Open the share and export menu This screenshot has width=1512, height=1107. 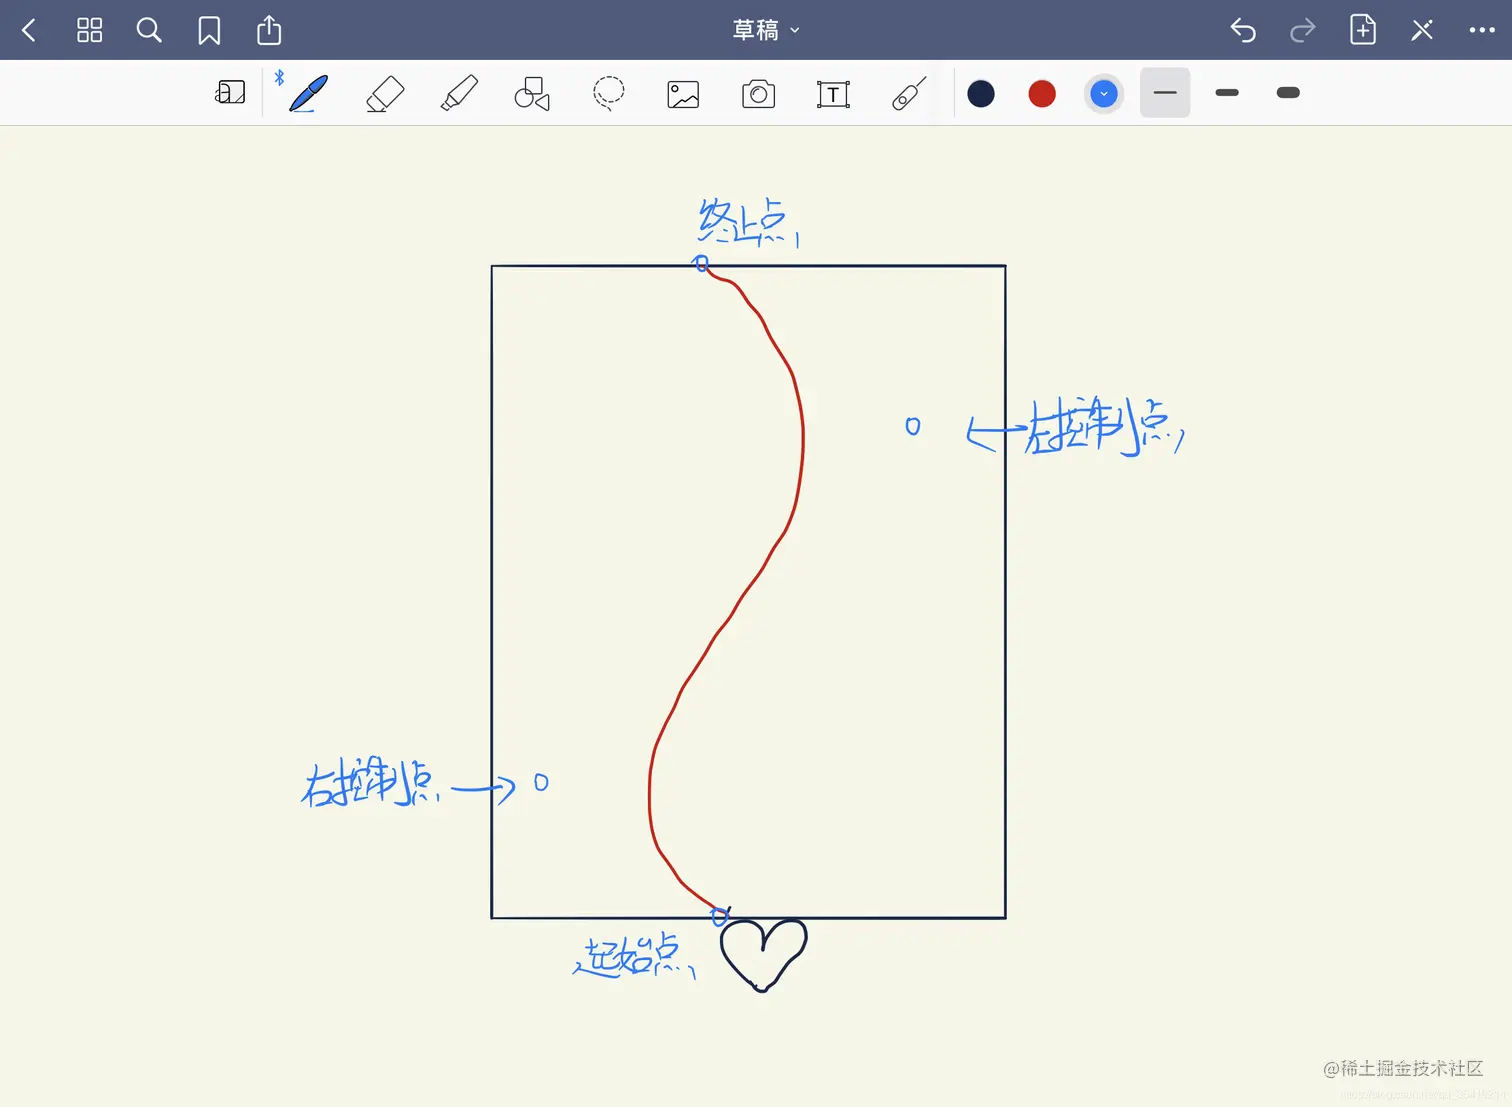coord(268,30)
